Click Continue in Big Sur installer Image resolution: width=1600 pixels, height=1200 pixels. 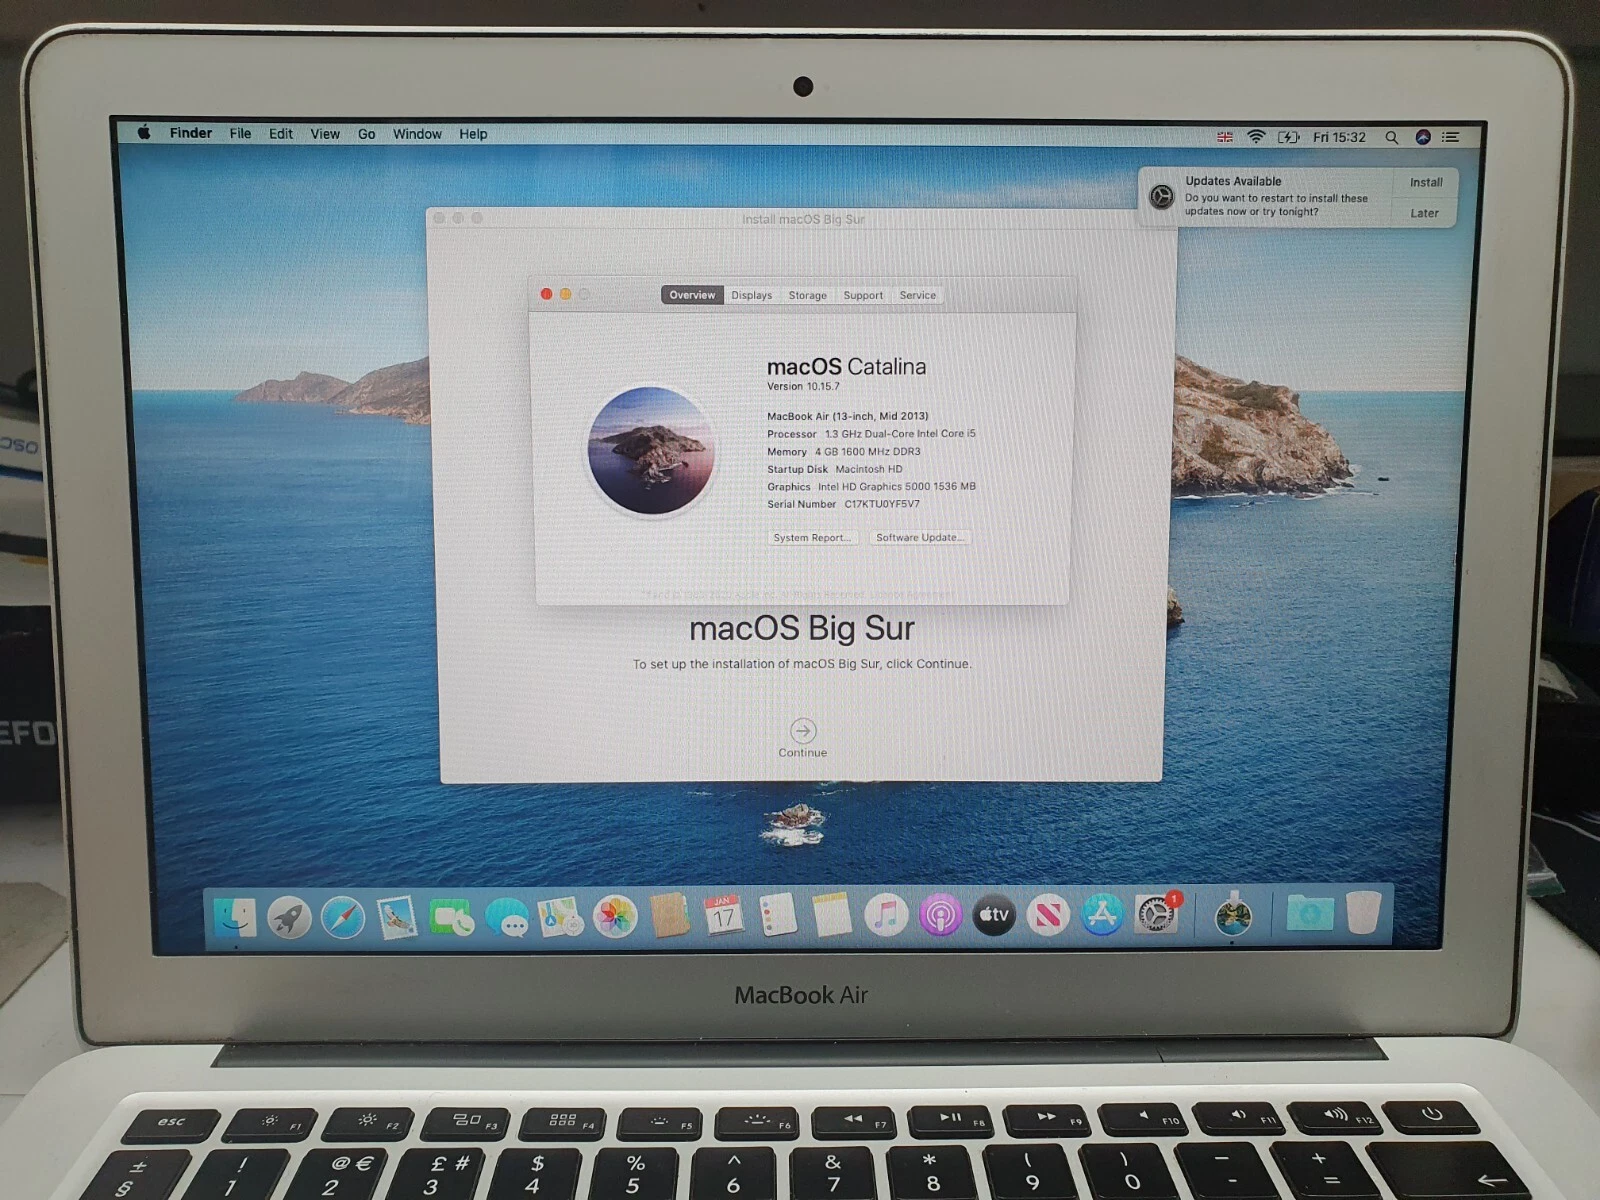(803, 738)
